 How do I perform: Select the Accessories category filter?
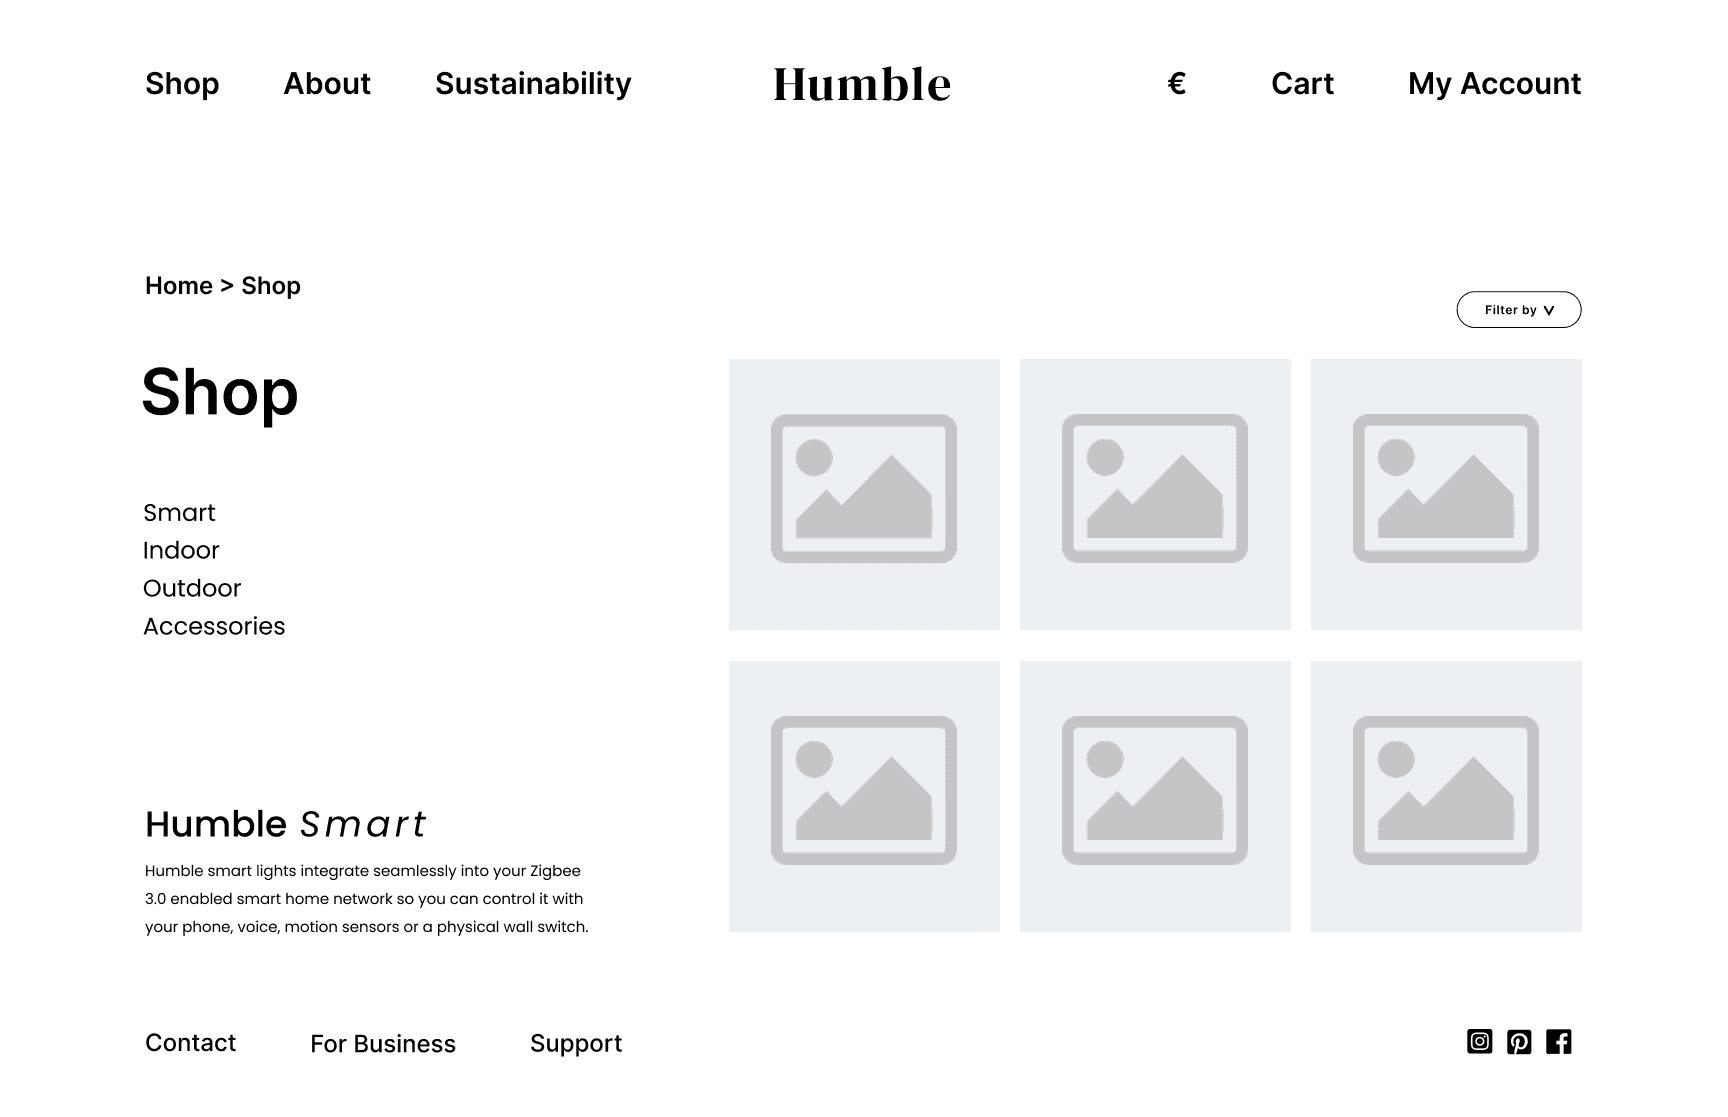(215, 626)
